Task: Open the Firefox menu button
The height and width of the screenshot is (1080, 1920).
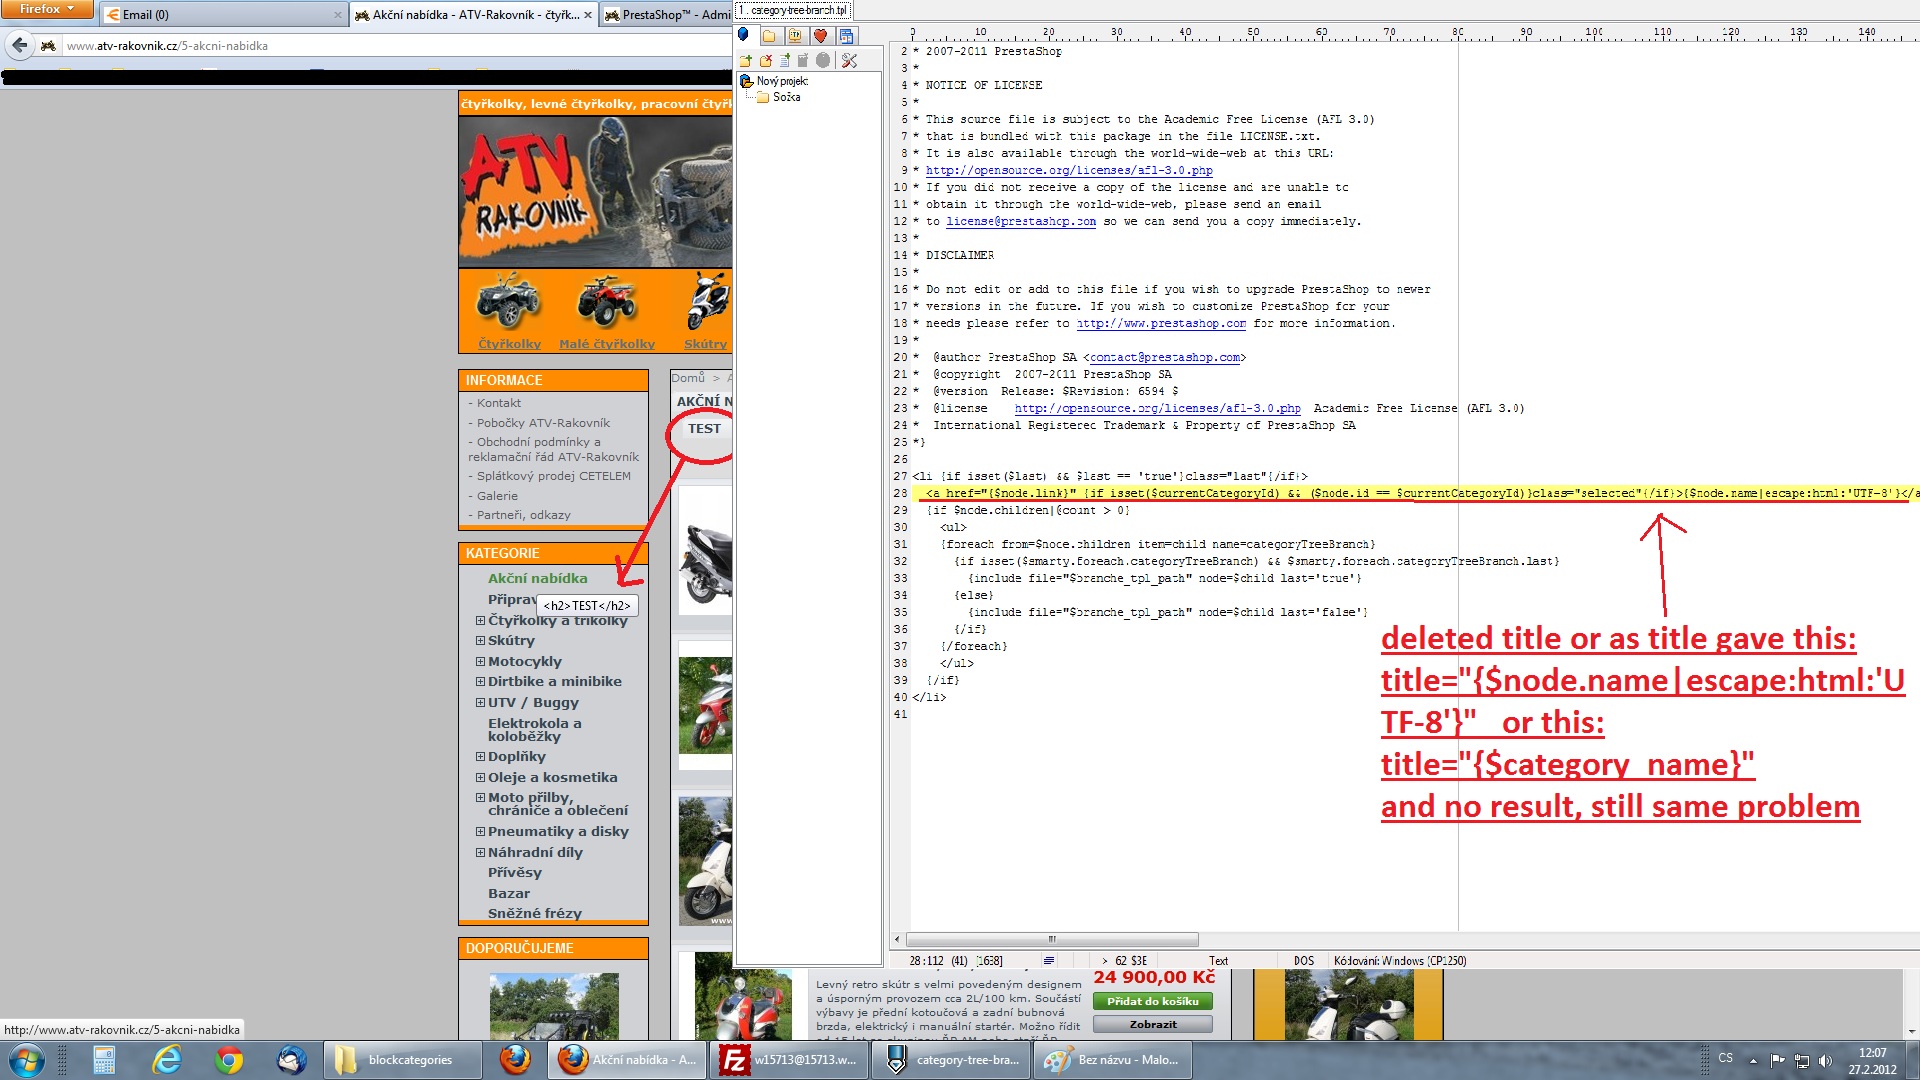Action: (46, 9)
